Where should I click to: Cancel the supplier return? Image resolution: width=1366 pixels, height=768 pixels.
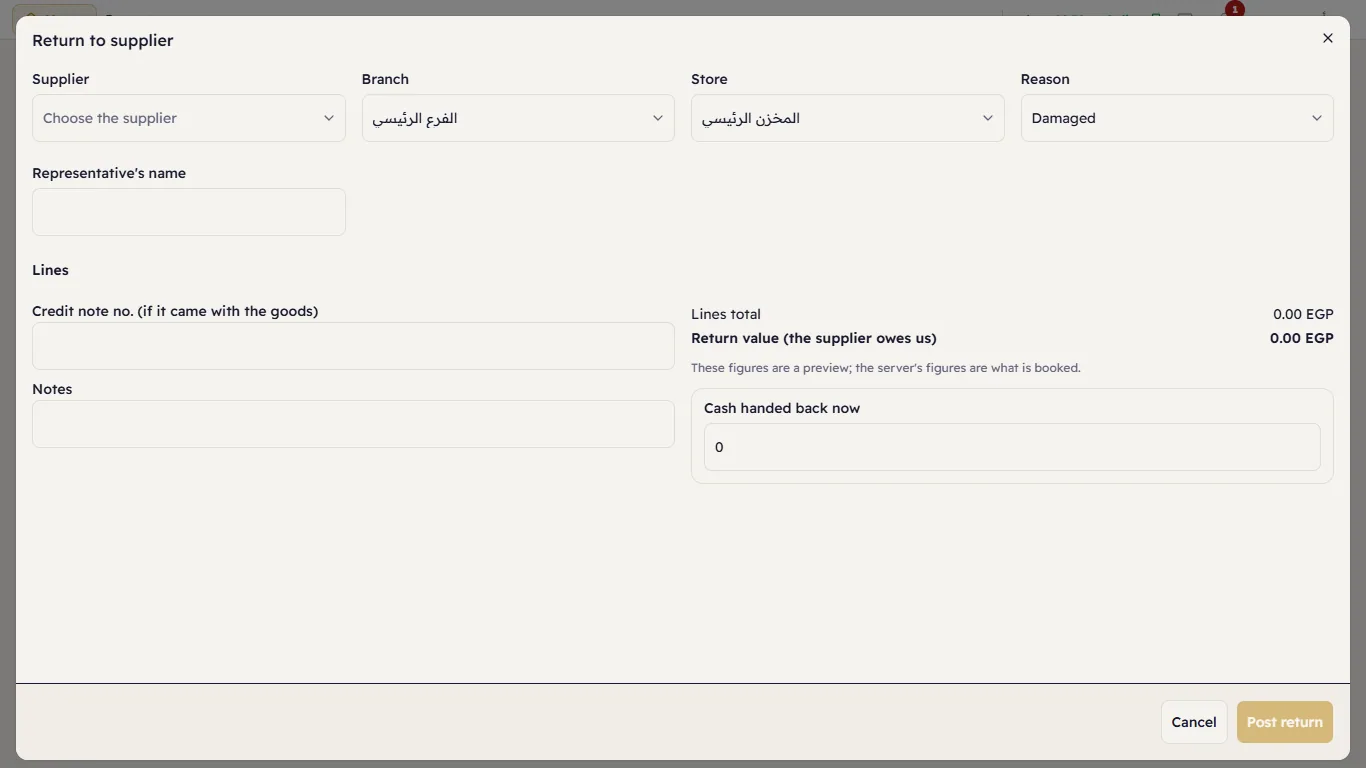(x=1194, y=722)
